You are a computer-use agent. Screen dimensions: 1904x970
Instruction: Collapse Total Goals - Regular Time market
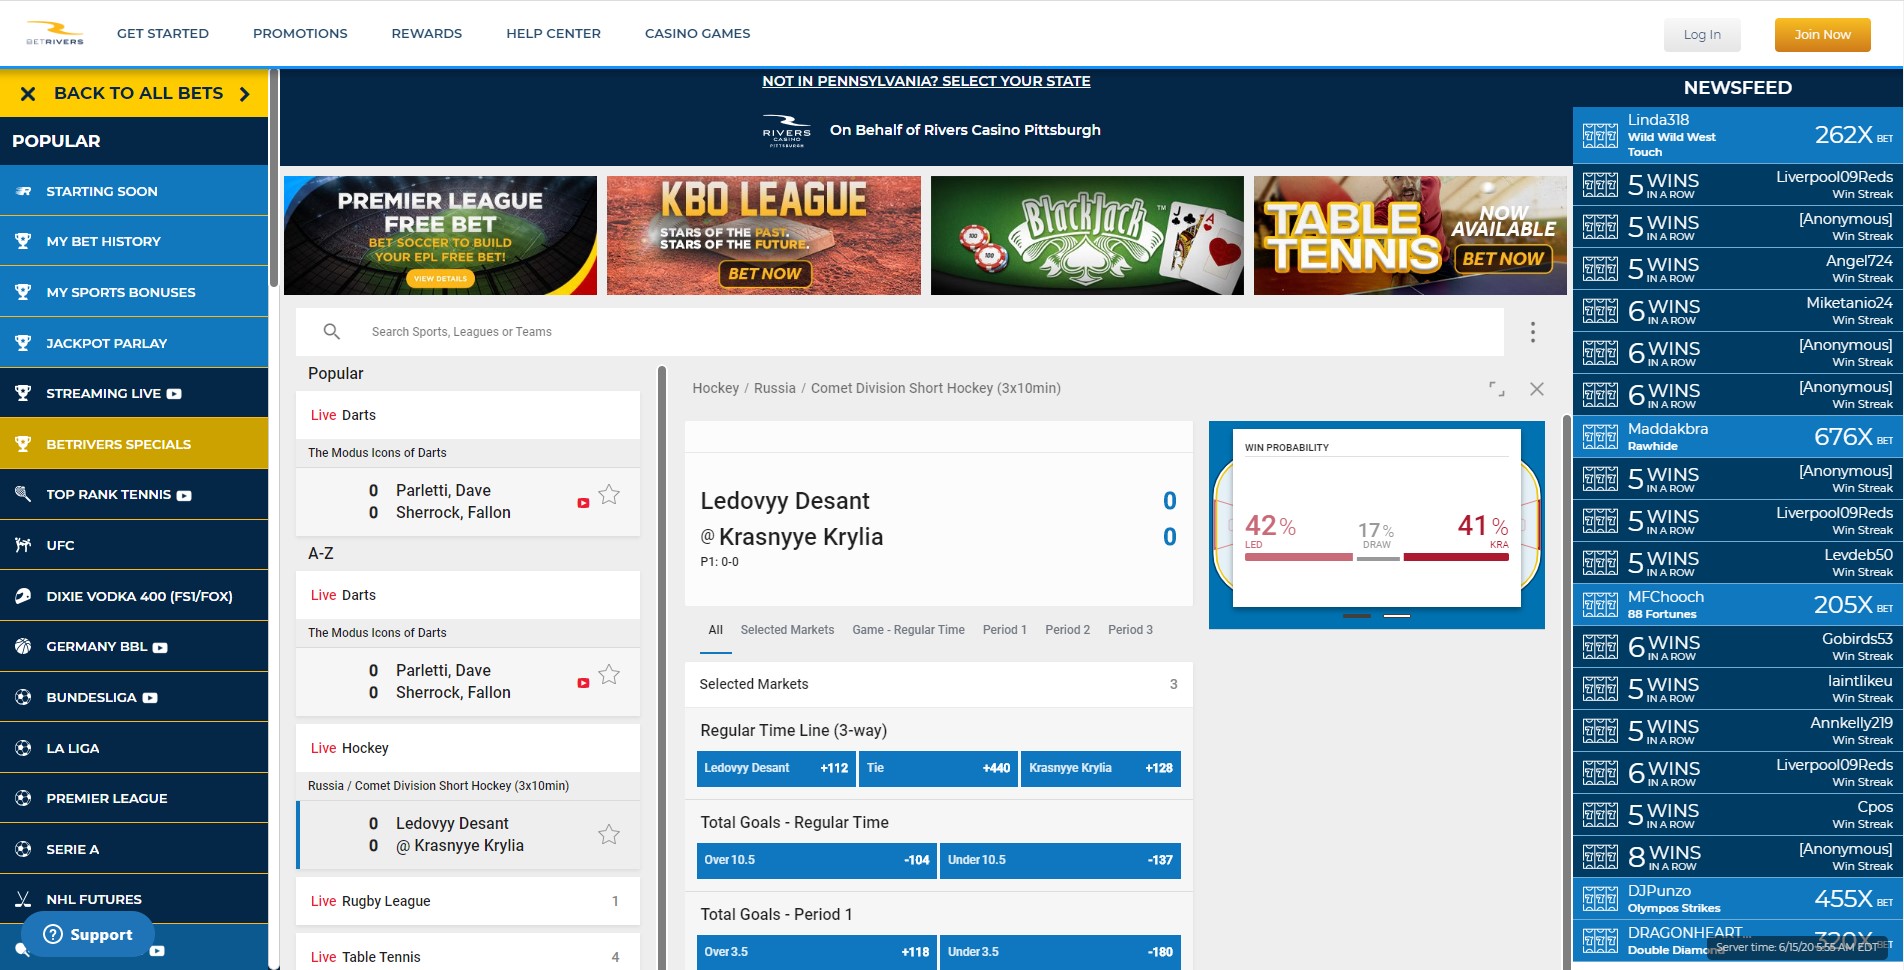[938, 822]
